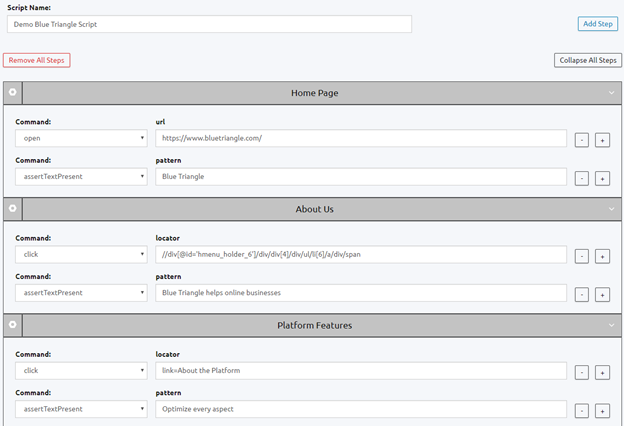The height and width of the screenshot is (426, 624).
Task: Open the assertTextPresent dropdown in About Us
Action: click(x=81, y=293)
